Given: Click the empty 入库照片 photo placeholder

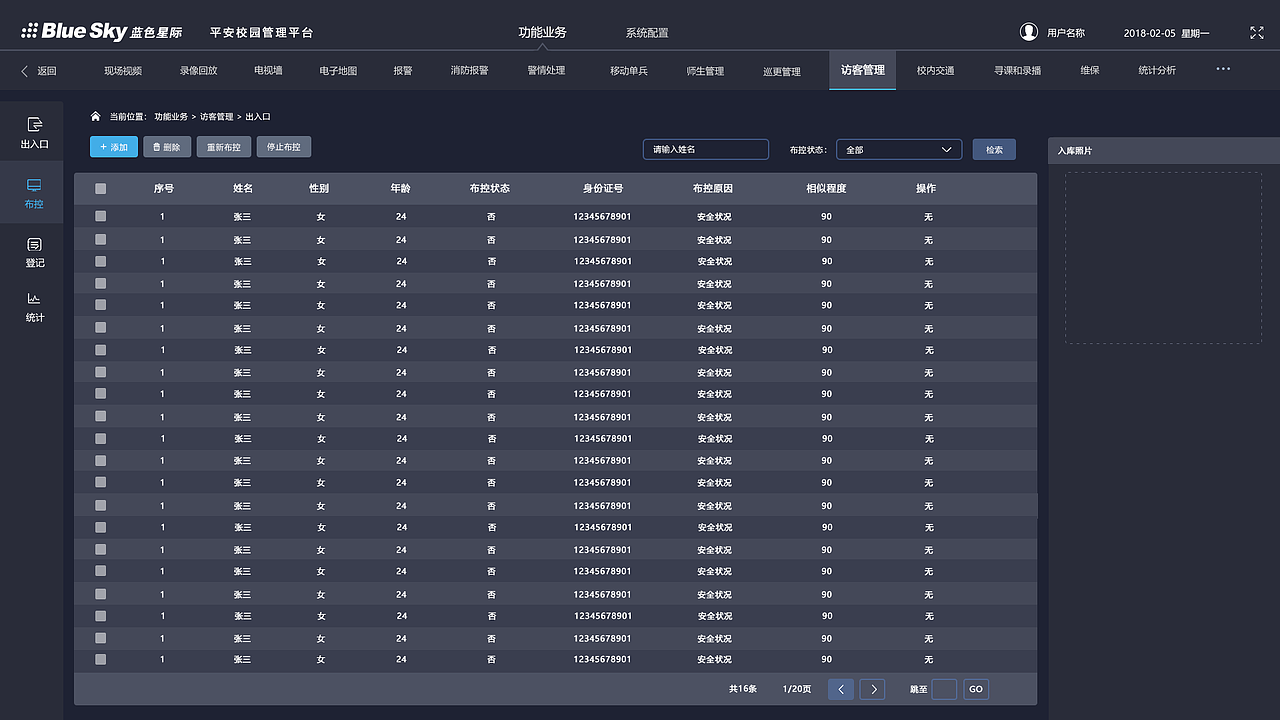Looking at the screenshot, I should [x=1163, y=258].
